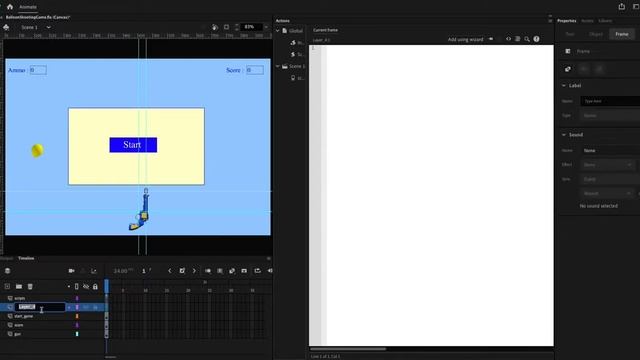This screenshot has height=360, width=640.
Task: Click the layer name edit field
Action: (x=40, y=307)
